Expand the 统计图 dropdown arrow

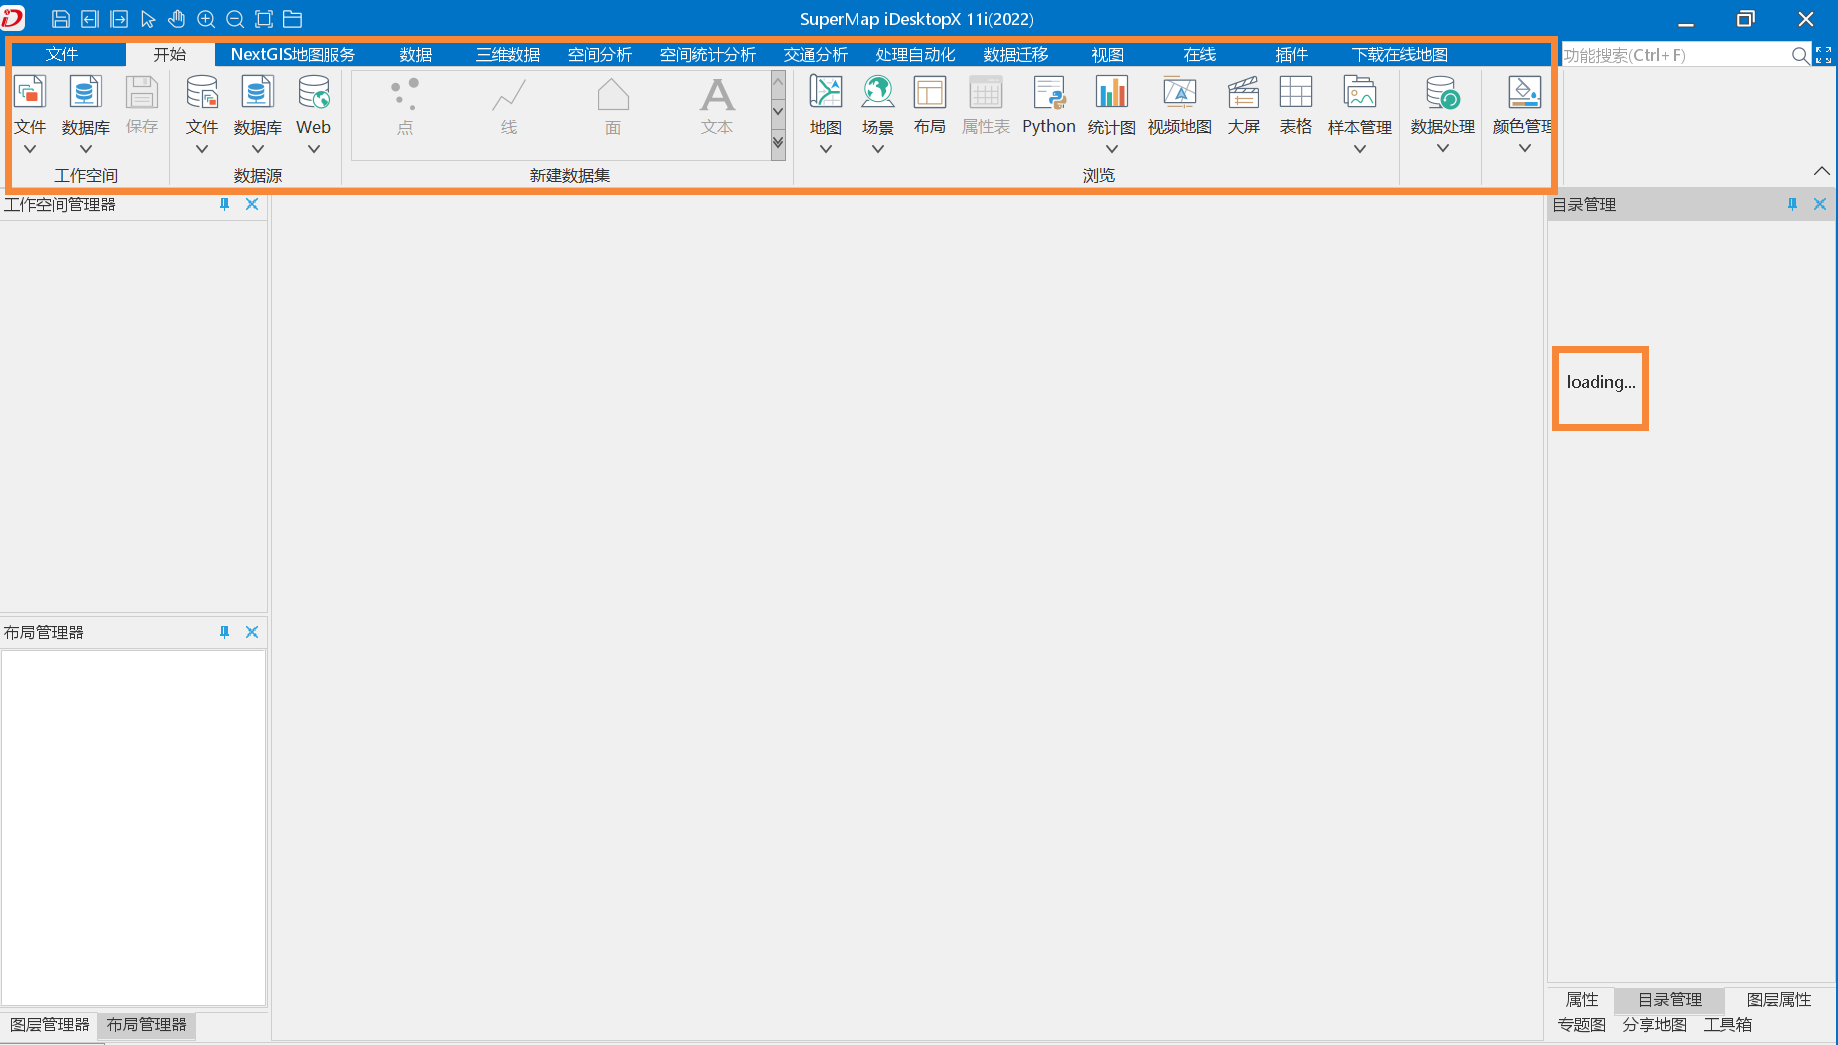coord(1112,149)
